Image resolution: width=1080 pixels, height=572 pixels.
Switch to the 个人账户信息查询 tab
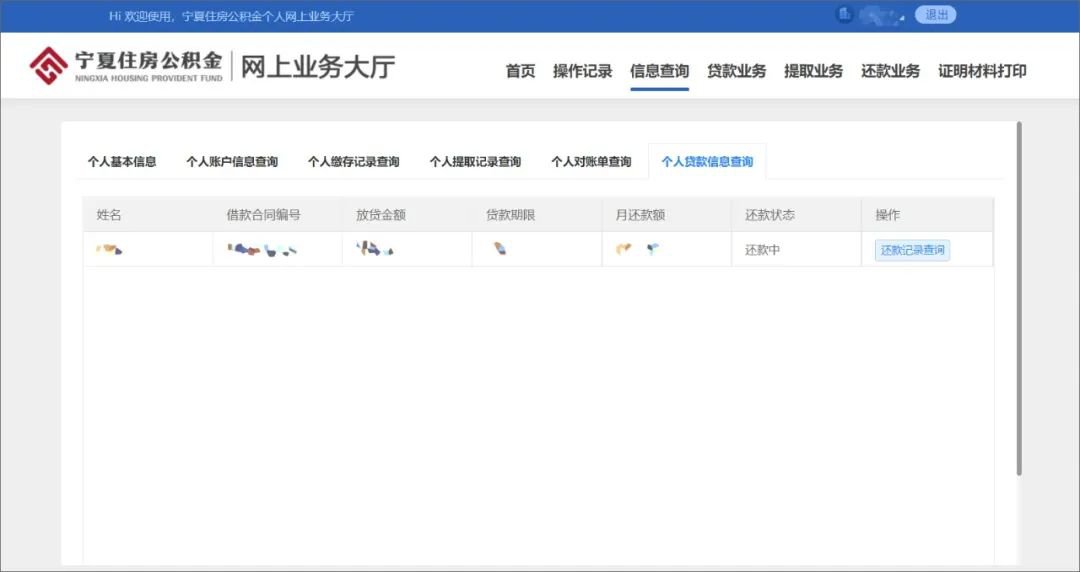232,162
